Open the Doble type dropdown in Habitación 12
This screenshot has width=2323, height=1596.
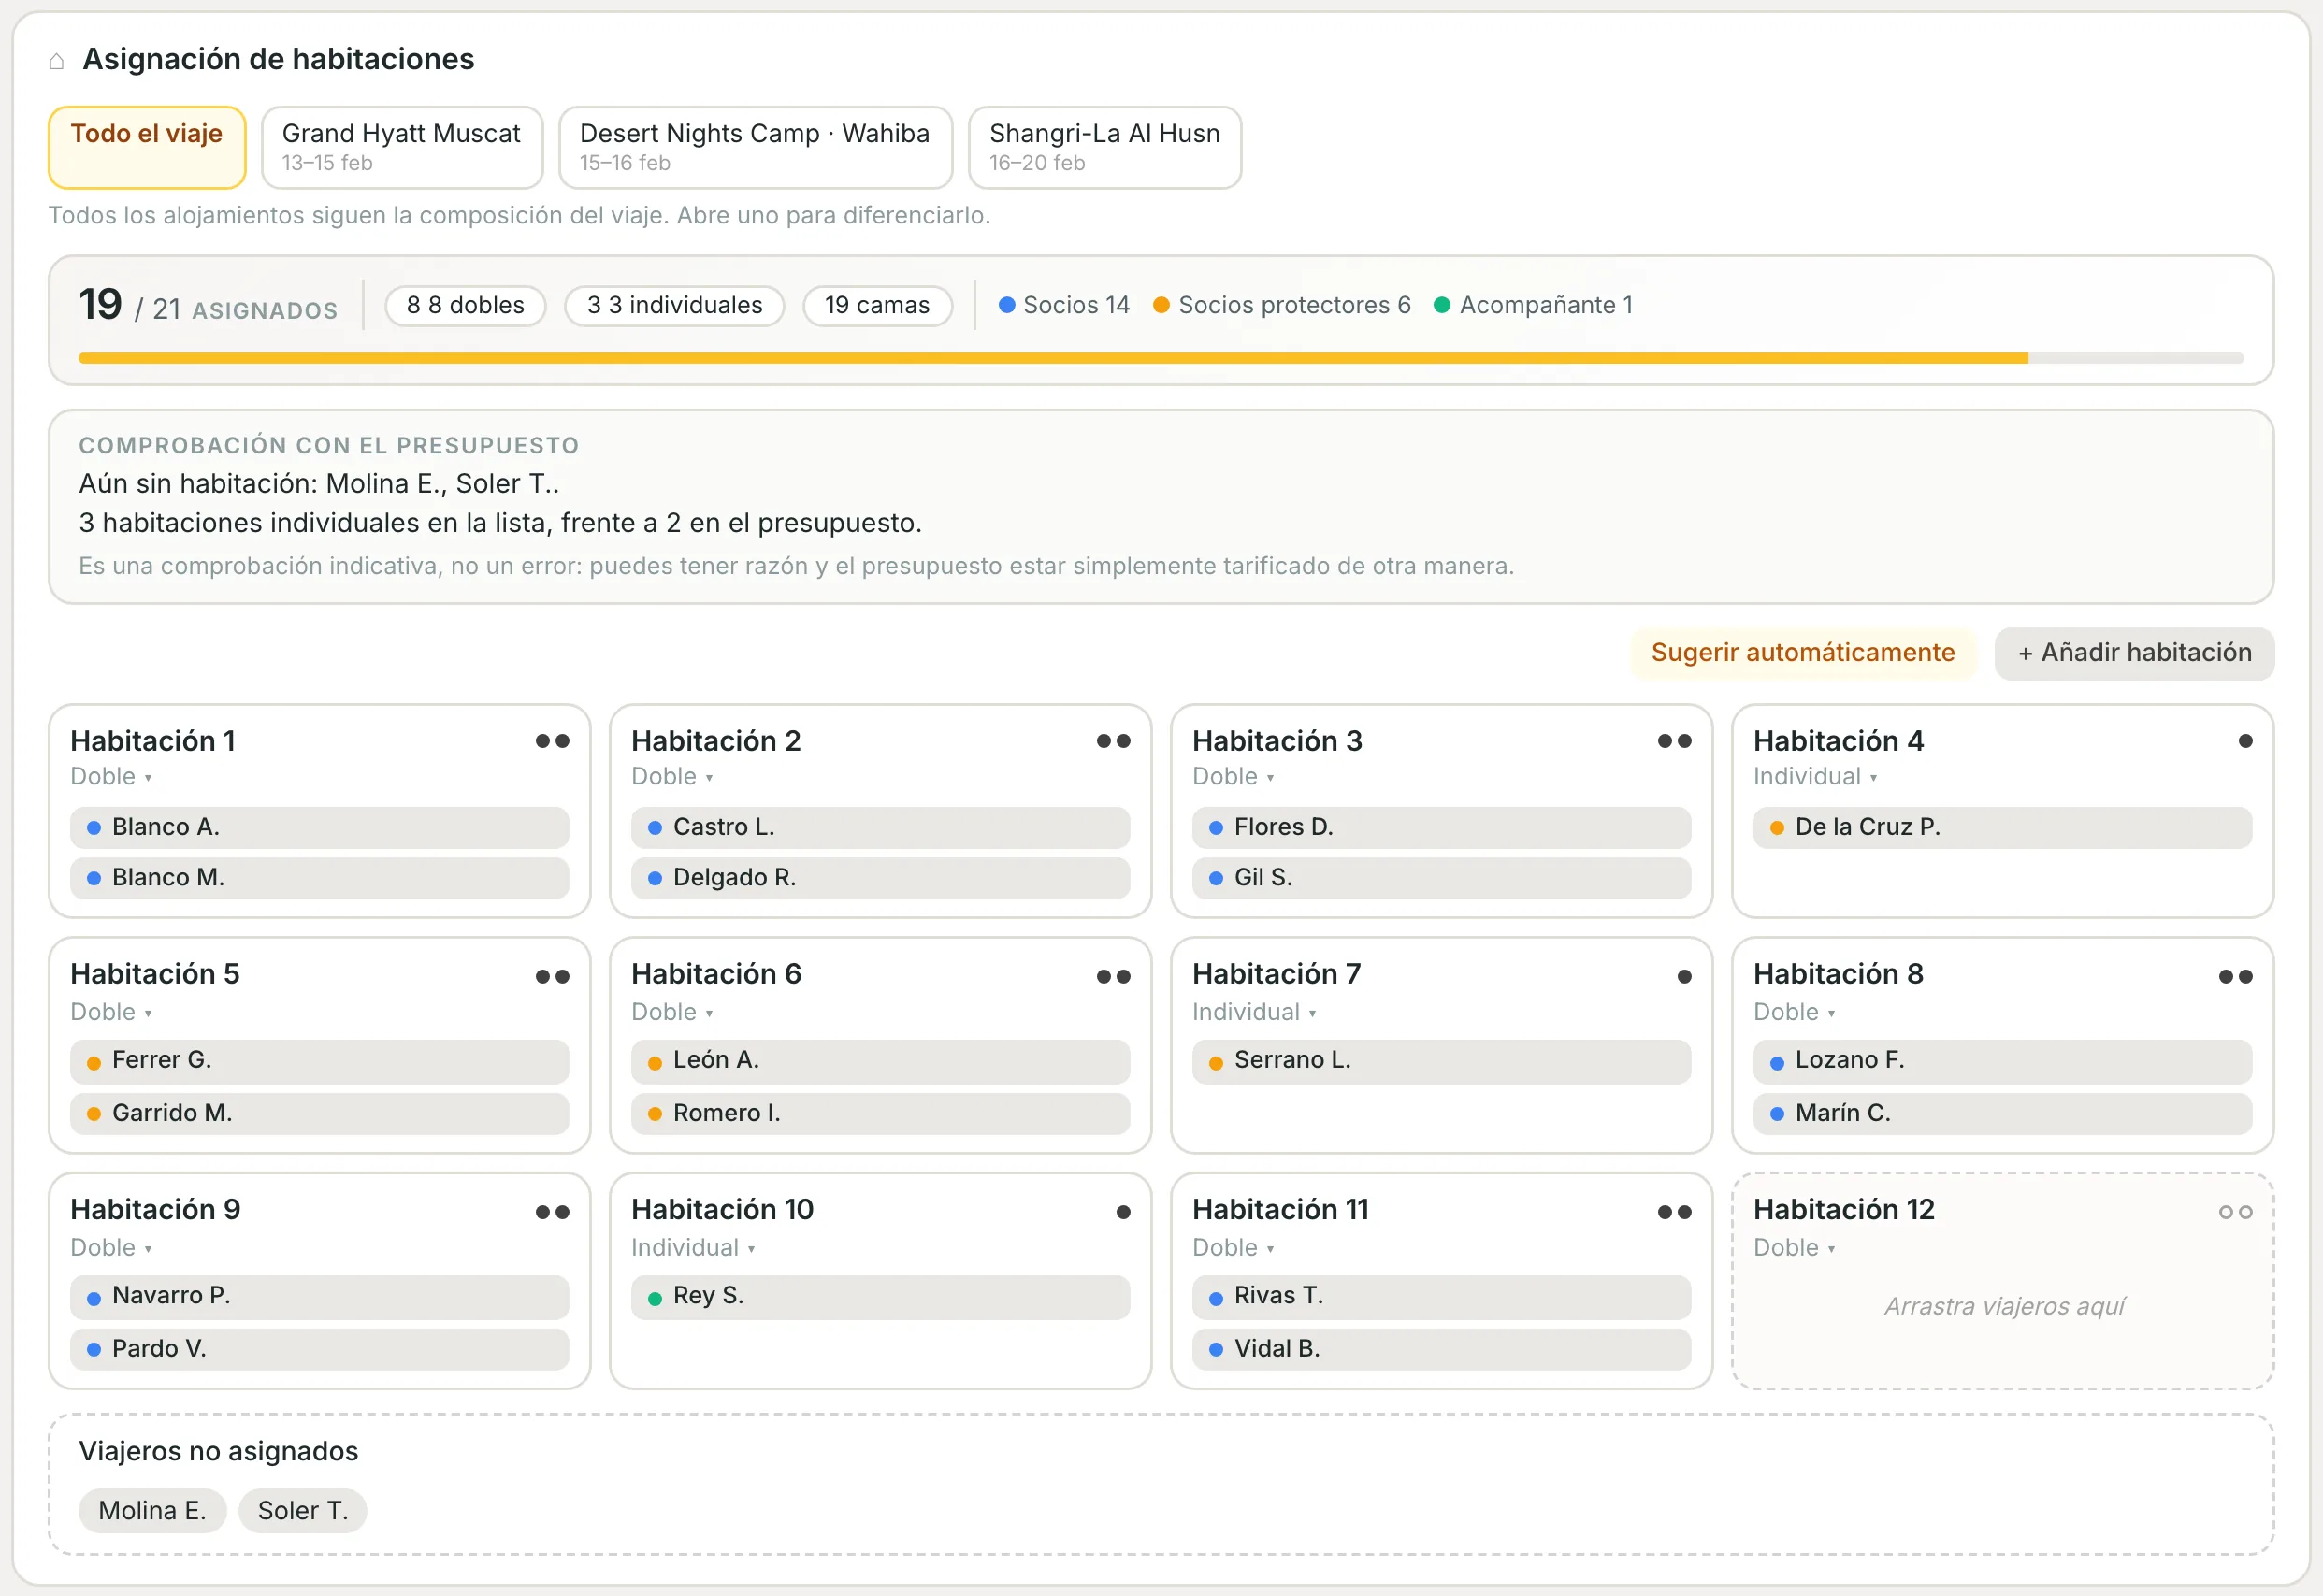(1794, 1248)
